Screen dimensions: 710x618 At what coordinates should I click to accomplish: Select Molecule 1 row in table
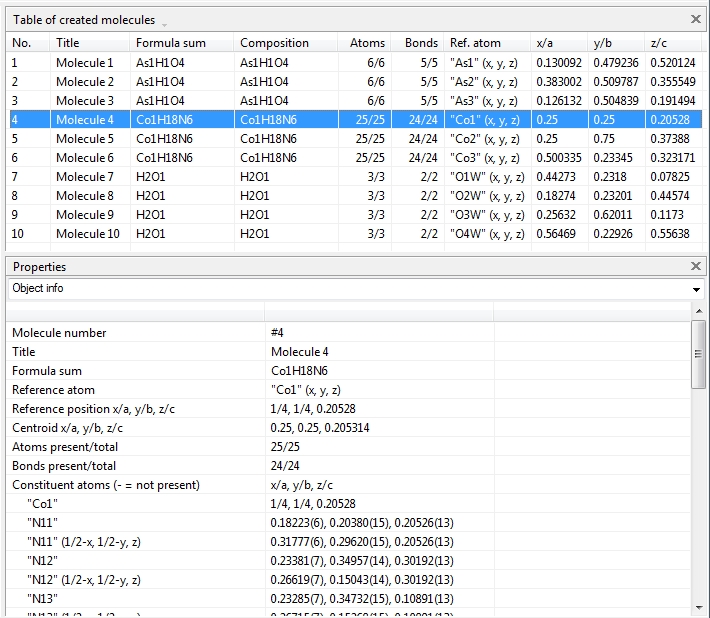point(84,63)
